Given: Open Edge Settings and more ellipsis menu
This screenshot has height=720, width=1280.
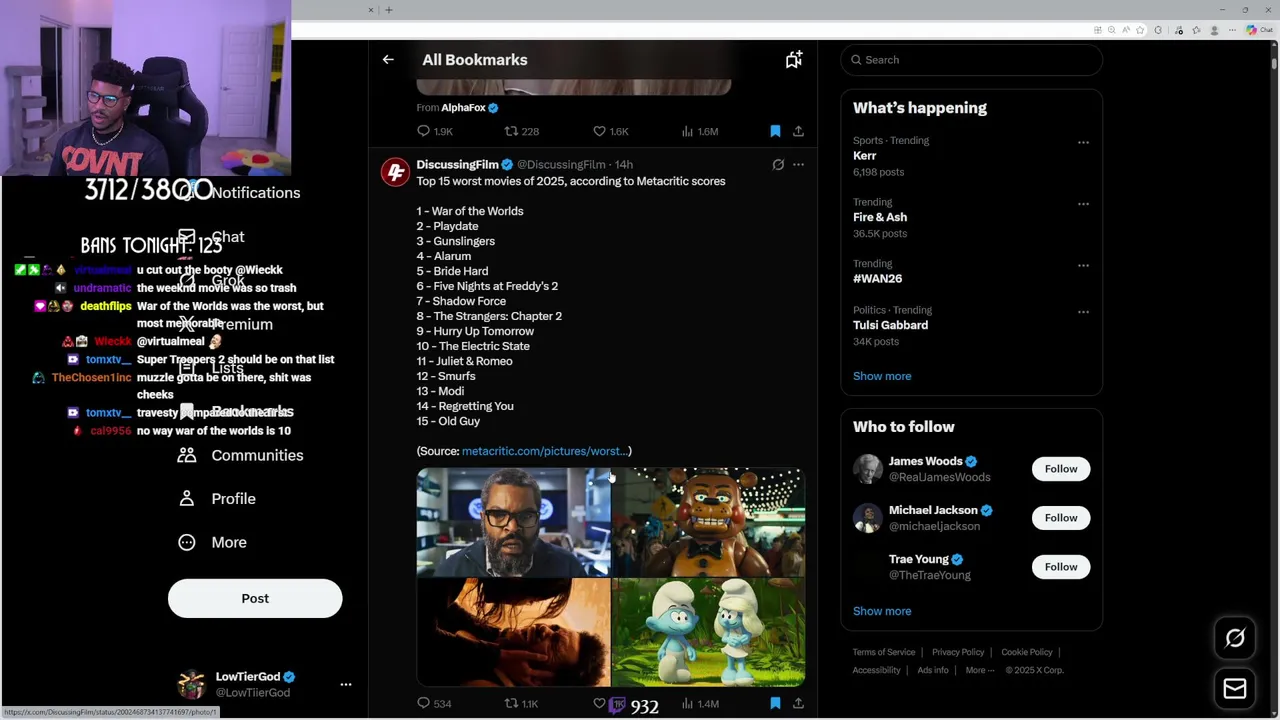Looking at the screenshot, I should tap(1232, 30).
